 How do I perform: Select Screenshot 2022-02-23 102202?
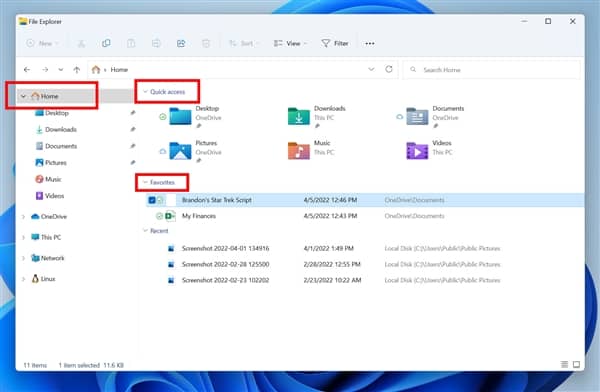click(225, 280)
